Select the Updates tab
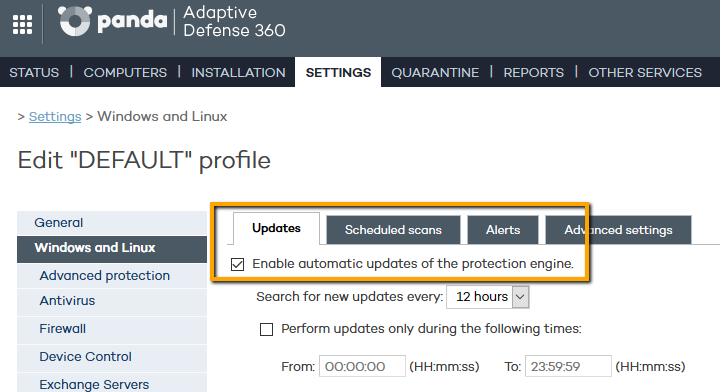 pos(276,228)
